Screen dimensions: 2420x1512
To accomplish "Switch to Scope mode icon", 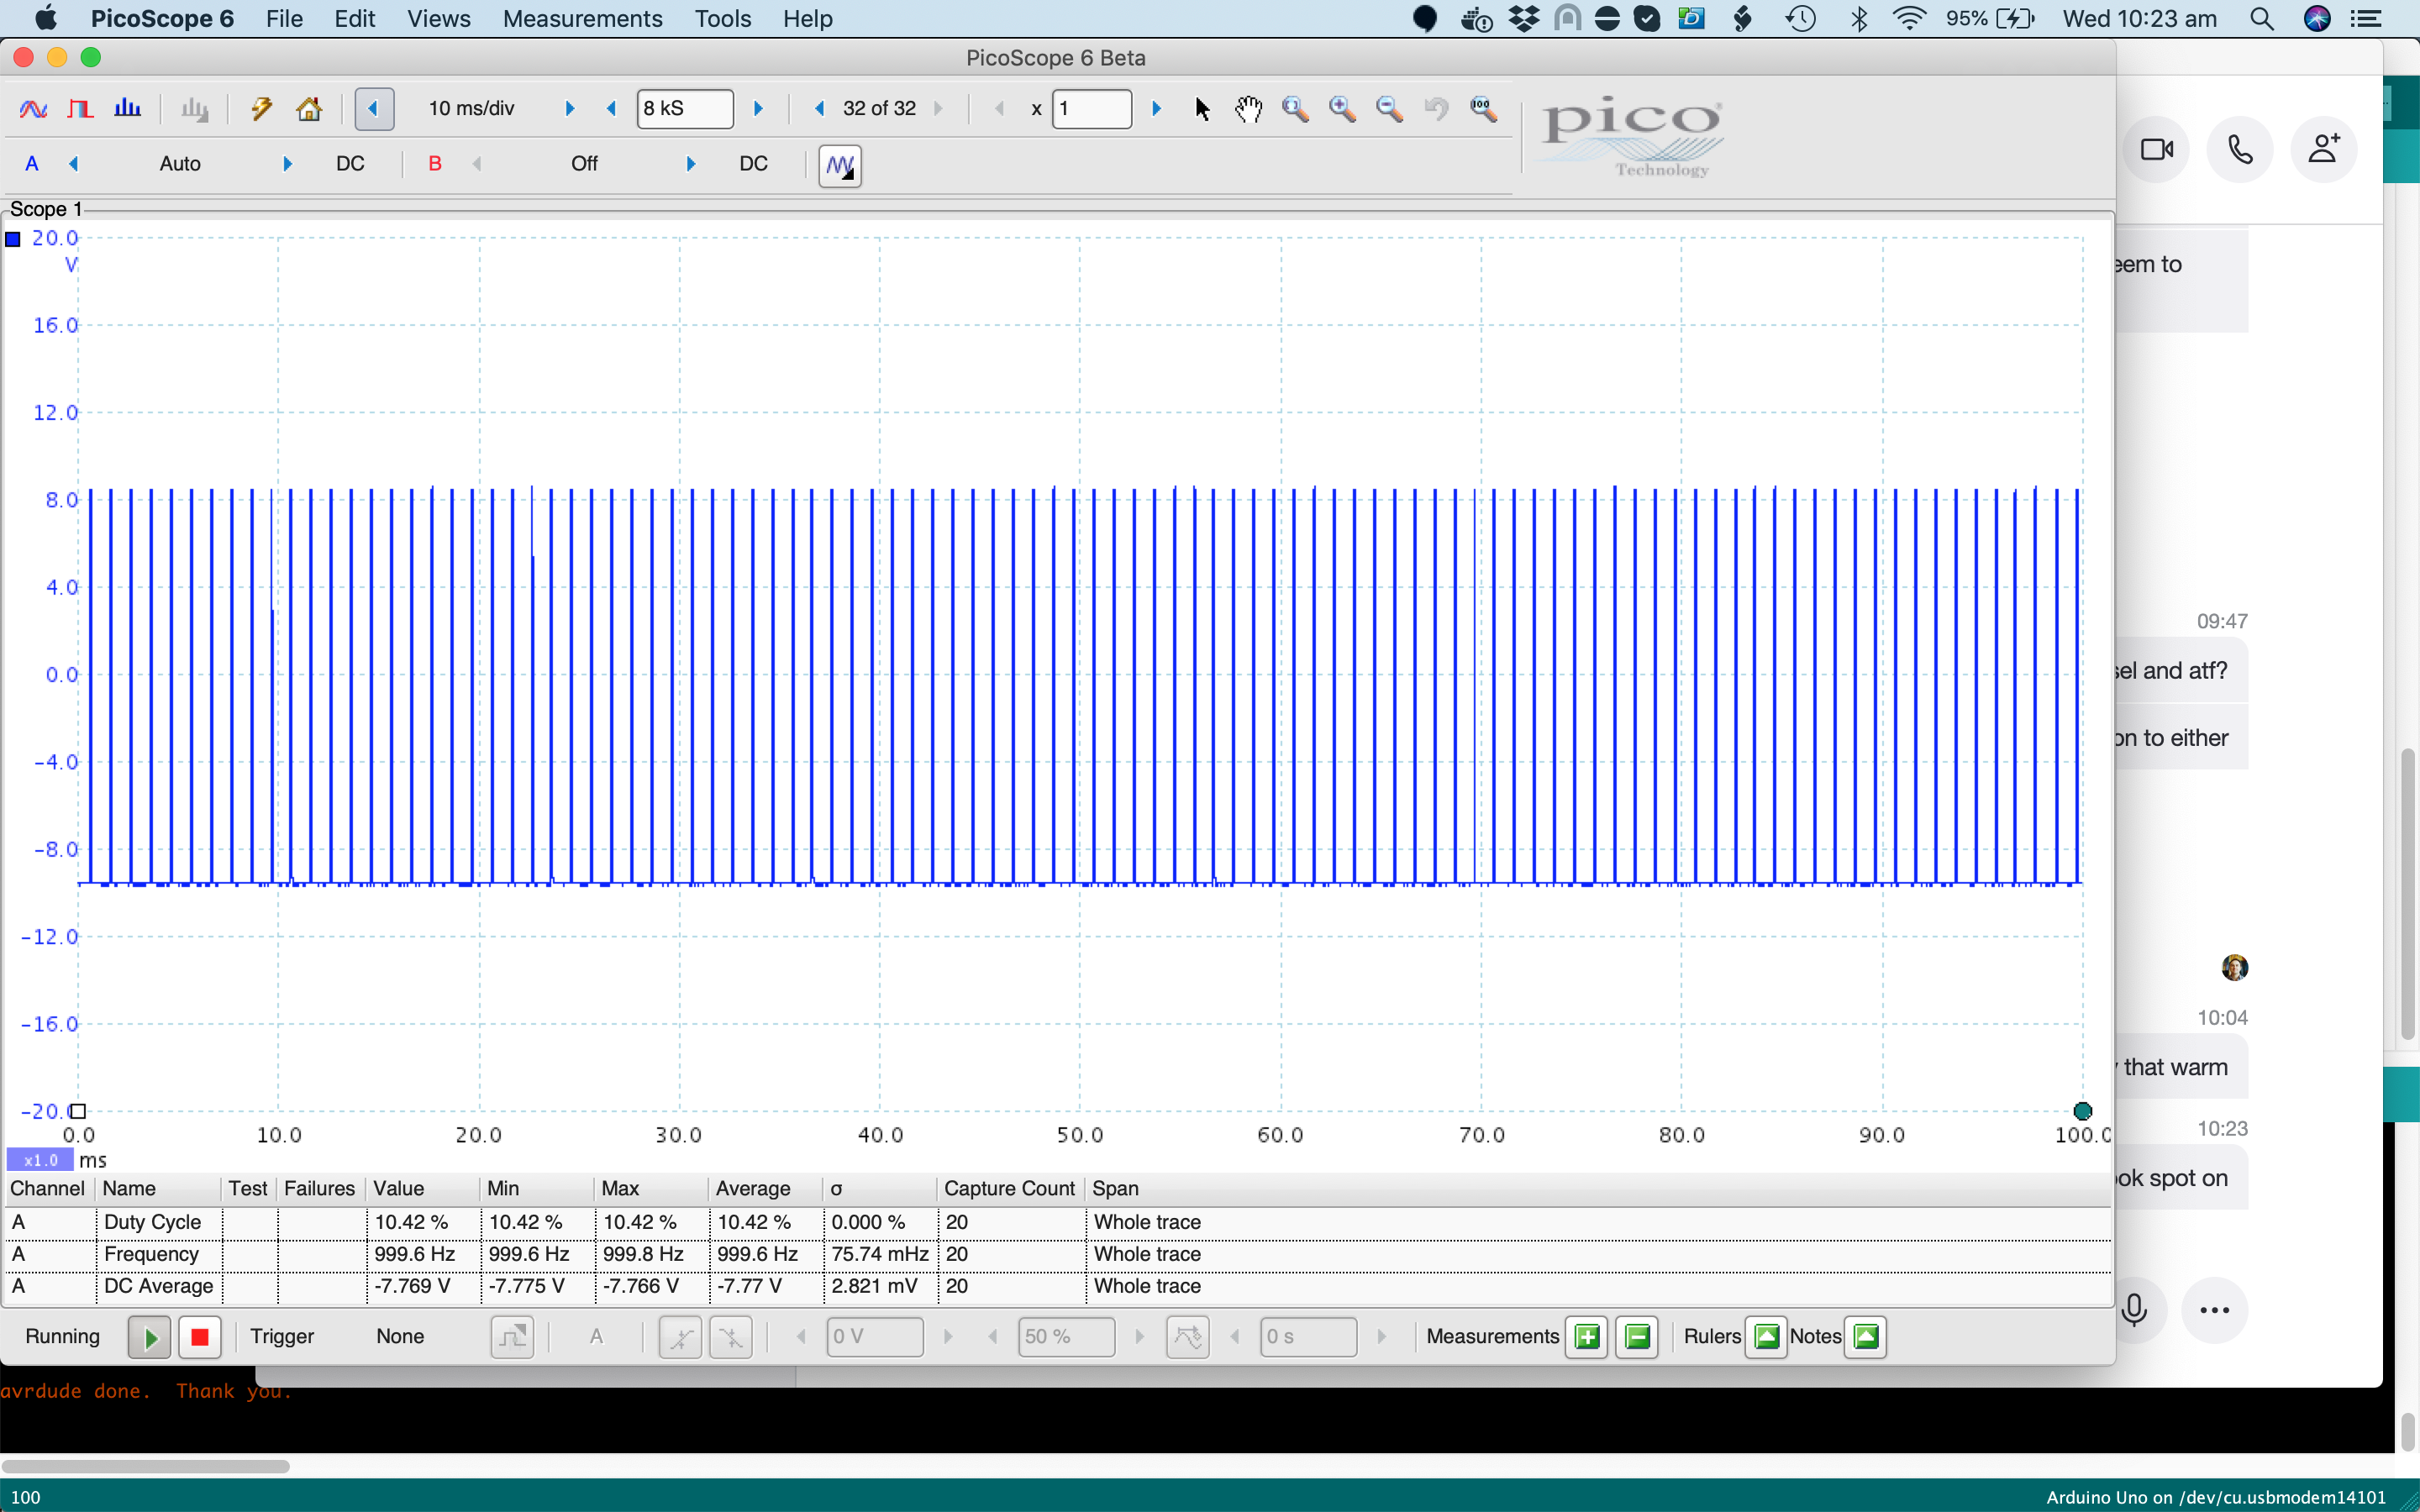I will [x=33, y=109].
